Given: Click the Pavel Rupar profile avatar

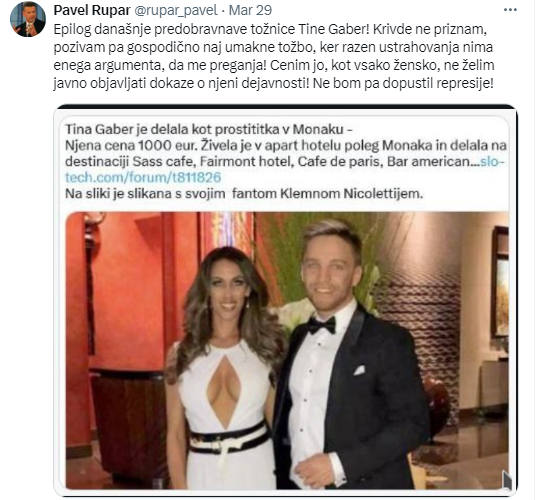Looking at the screenshot, I should pyautogui.click(x=28, y=20).
